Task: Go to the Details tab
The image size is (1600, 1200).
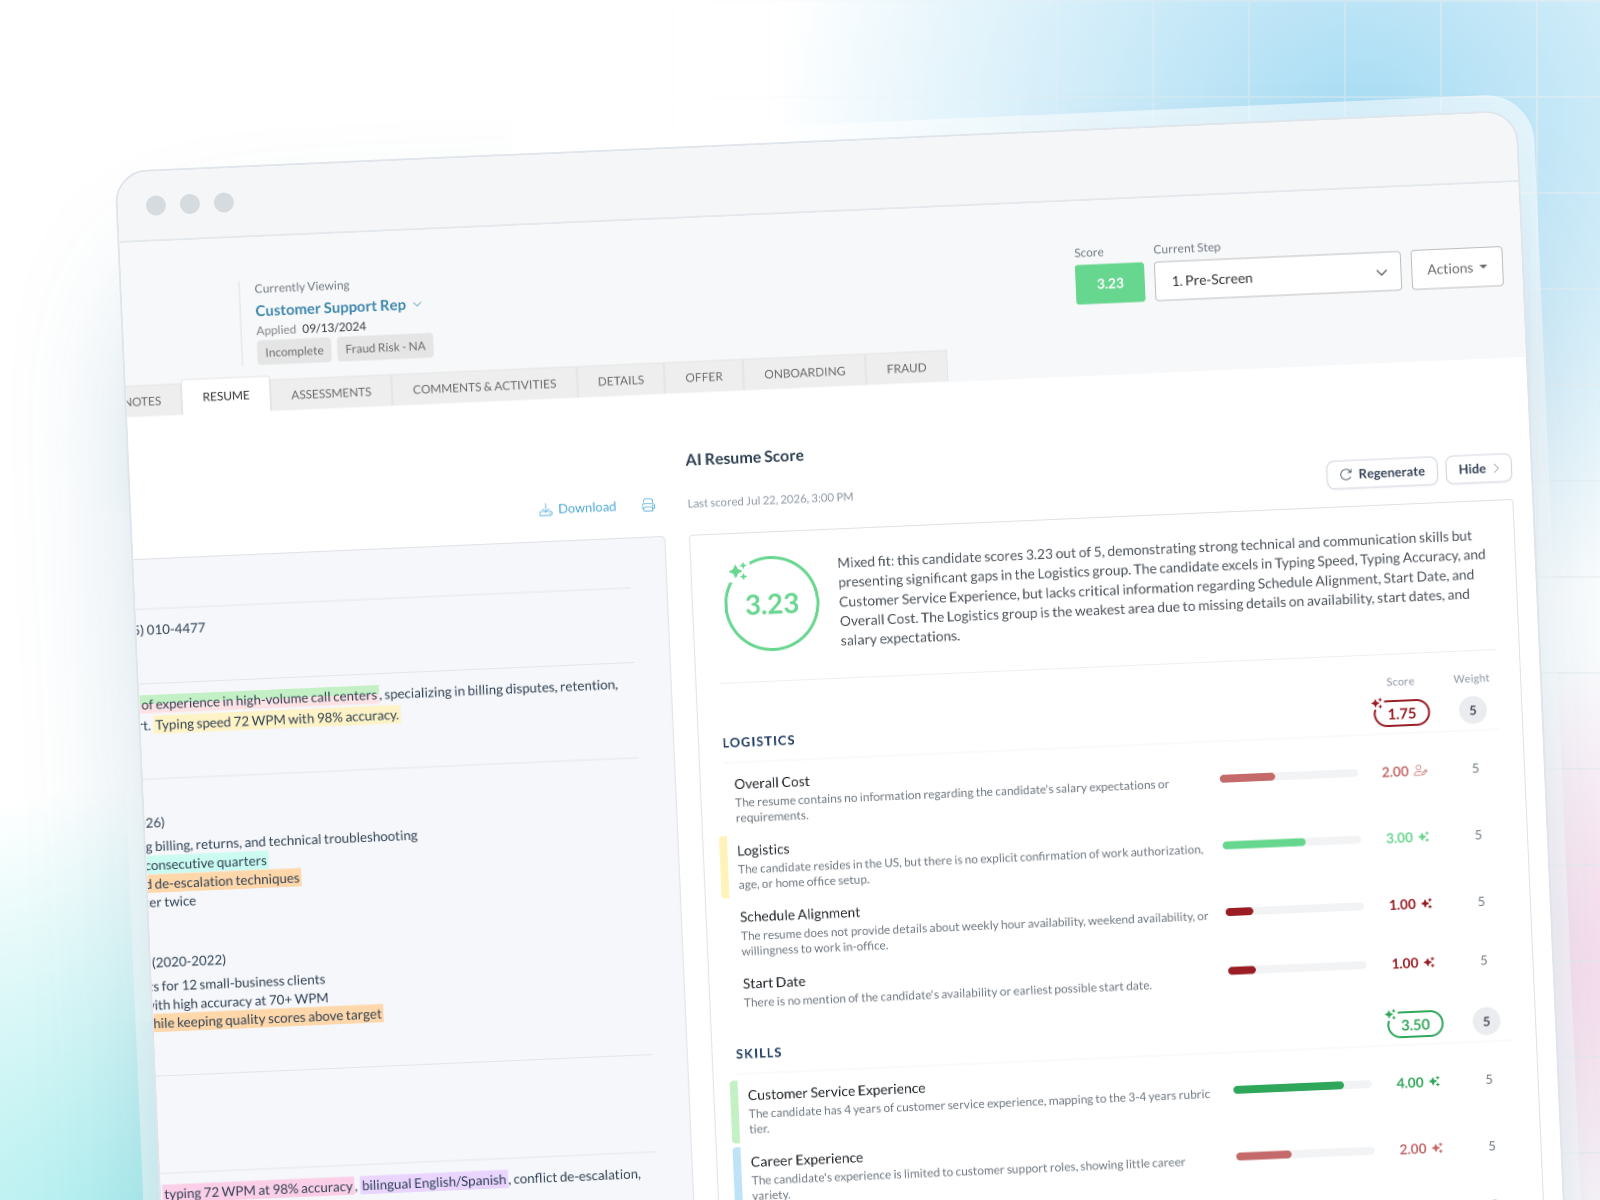Action: pos(621,380)
